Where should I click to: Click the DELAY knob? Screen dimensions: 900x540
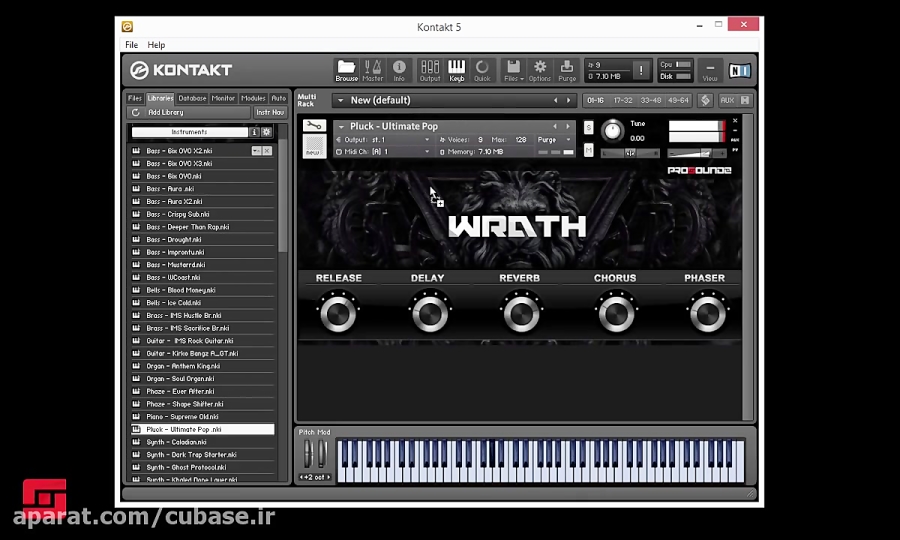430,313
